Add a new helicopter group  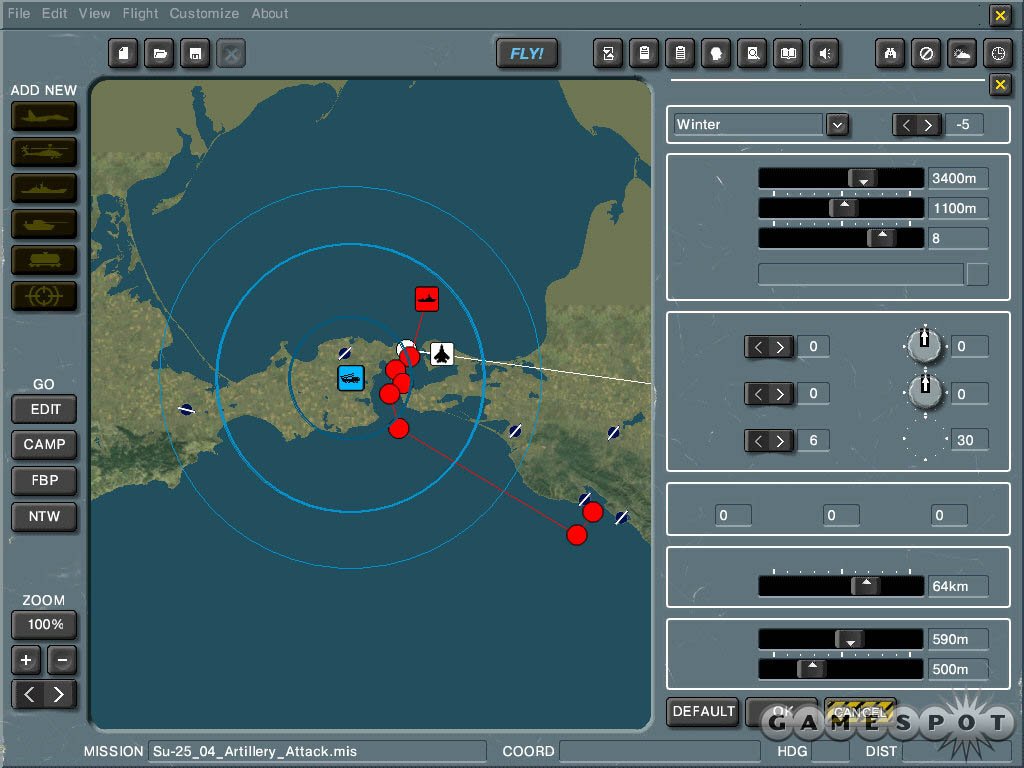click(x=44, y=151)
